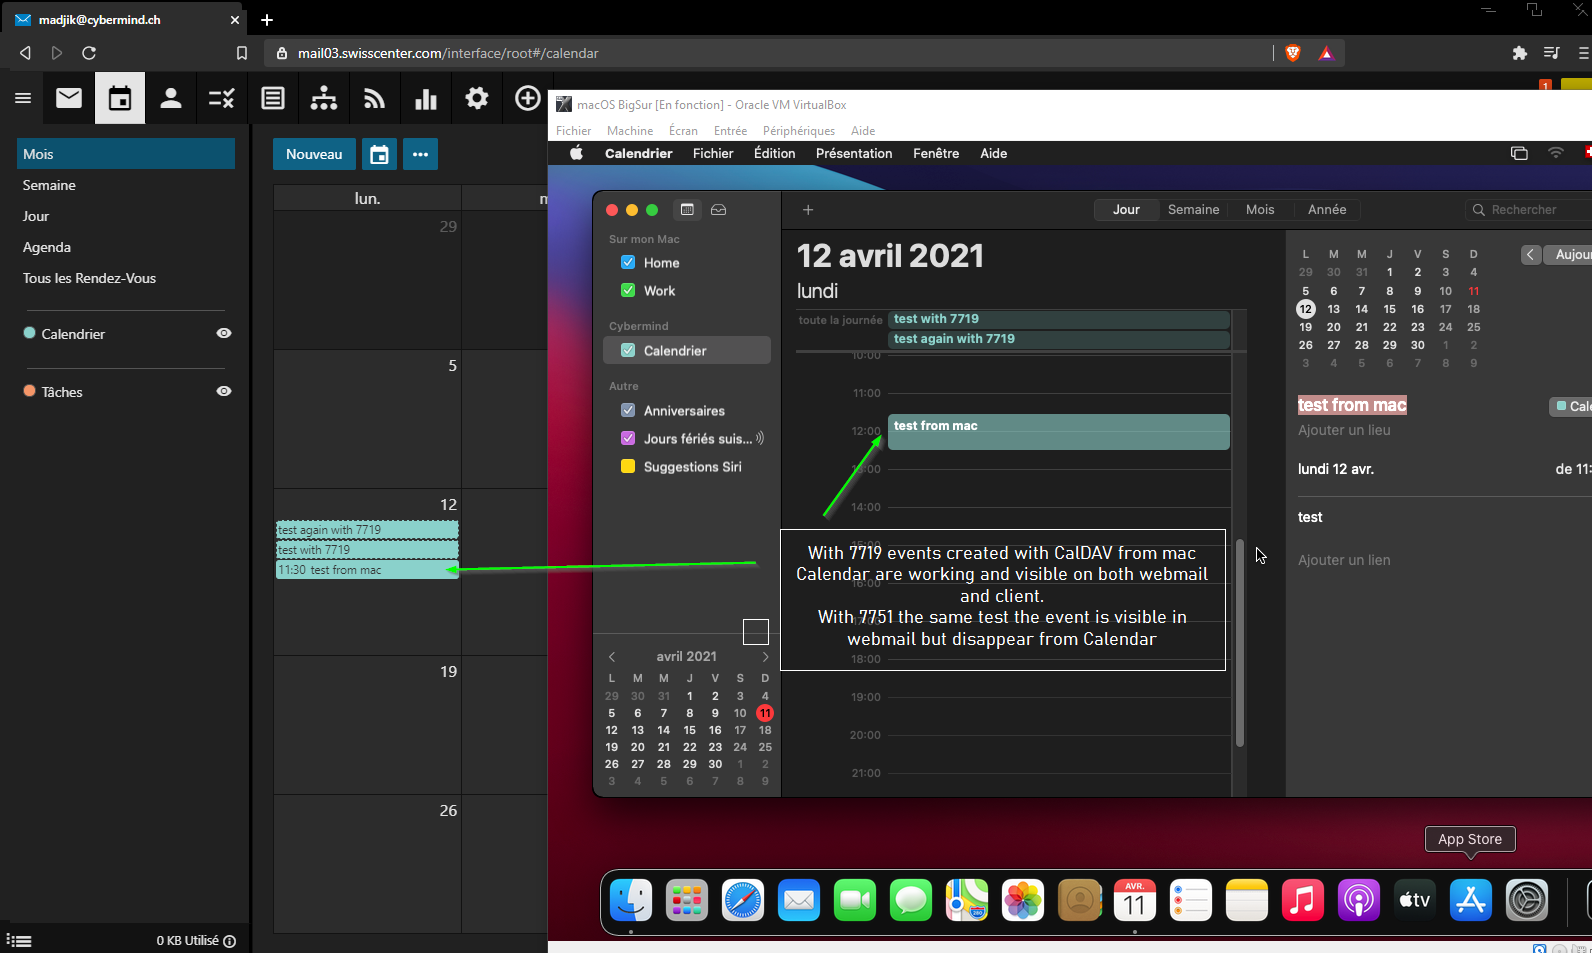1592x953 pixels.
Task: Uncheck the Home calendar checkbox
Action: click(x=628, y=263)
